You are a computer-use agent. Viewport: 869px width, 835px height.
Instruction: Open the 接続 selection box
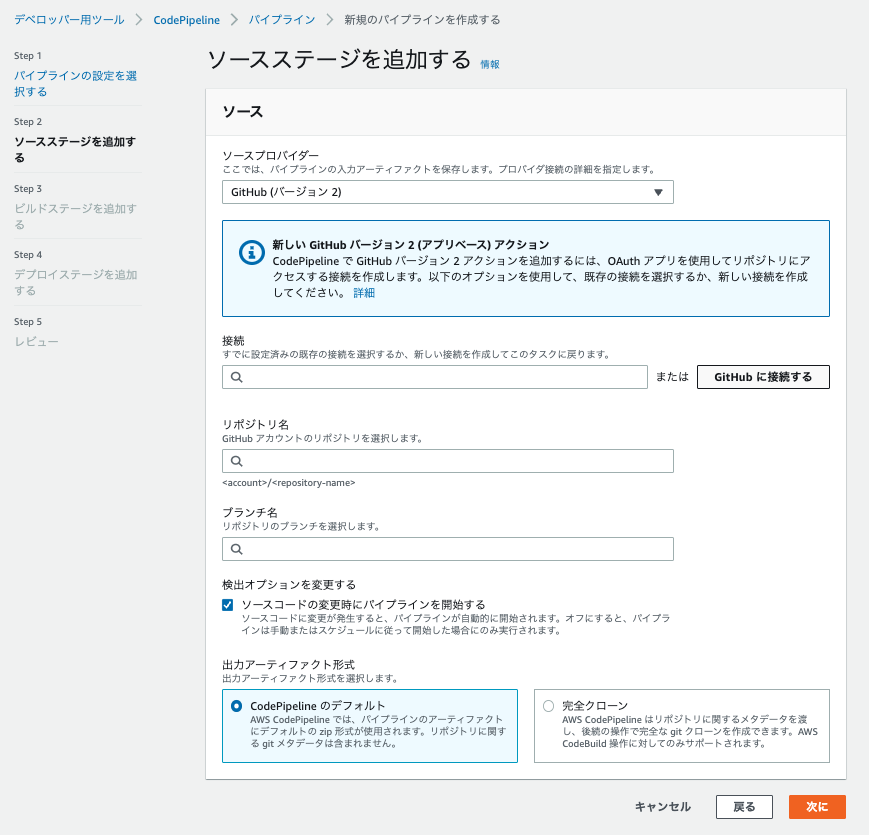pyautogui.click(x=435, y=377)
